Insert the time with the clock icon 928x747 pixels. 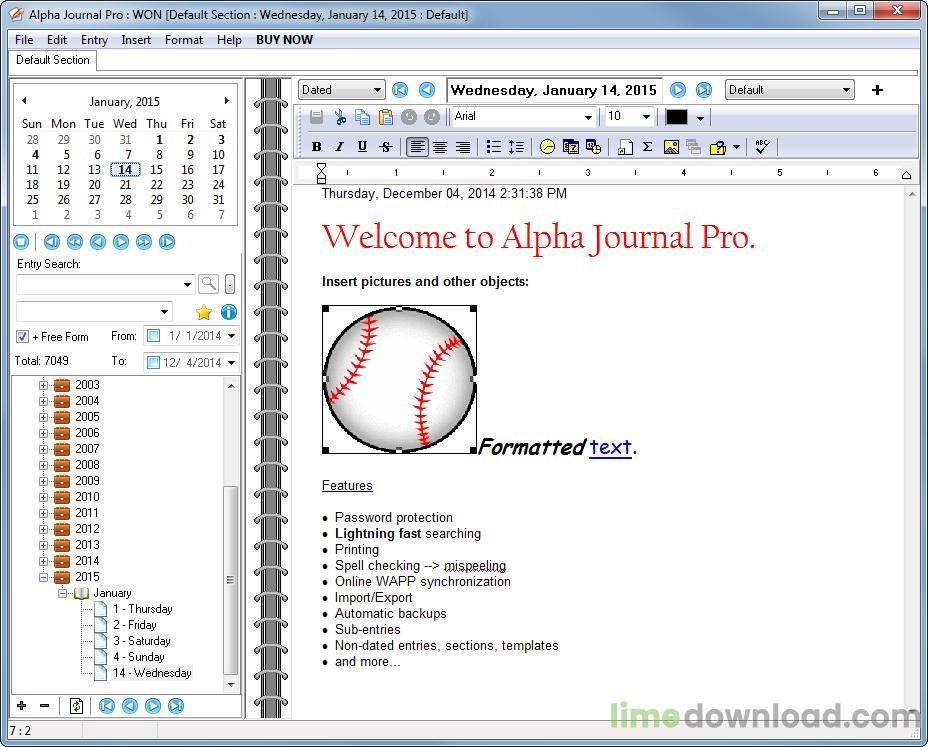pos(547,147)
